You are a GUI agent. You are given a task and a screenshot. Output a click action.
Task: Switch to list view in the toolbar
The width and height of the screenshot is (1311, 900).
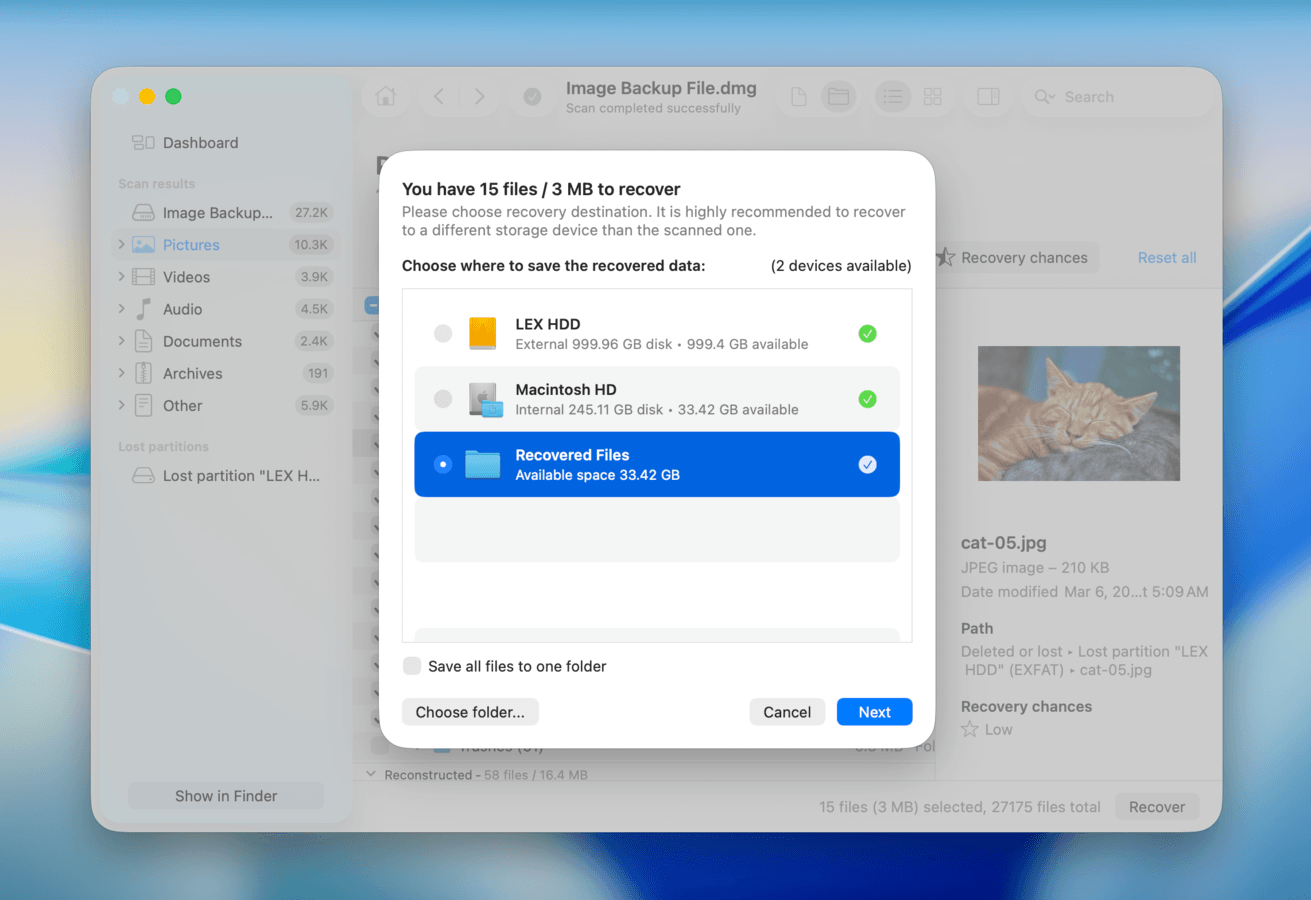[892, 96]
